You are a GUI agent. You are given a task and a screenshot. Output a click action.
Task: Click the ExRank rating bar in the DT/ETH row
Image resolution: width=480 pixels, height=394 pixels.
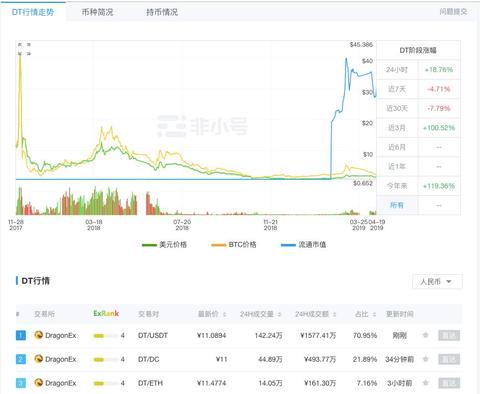point(105,384)
